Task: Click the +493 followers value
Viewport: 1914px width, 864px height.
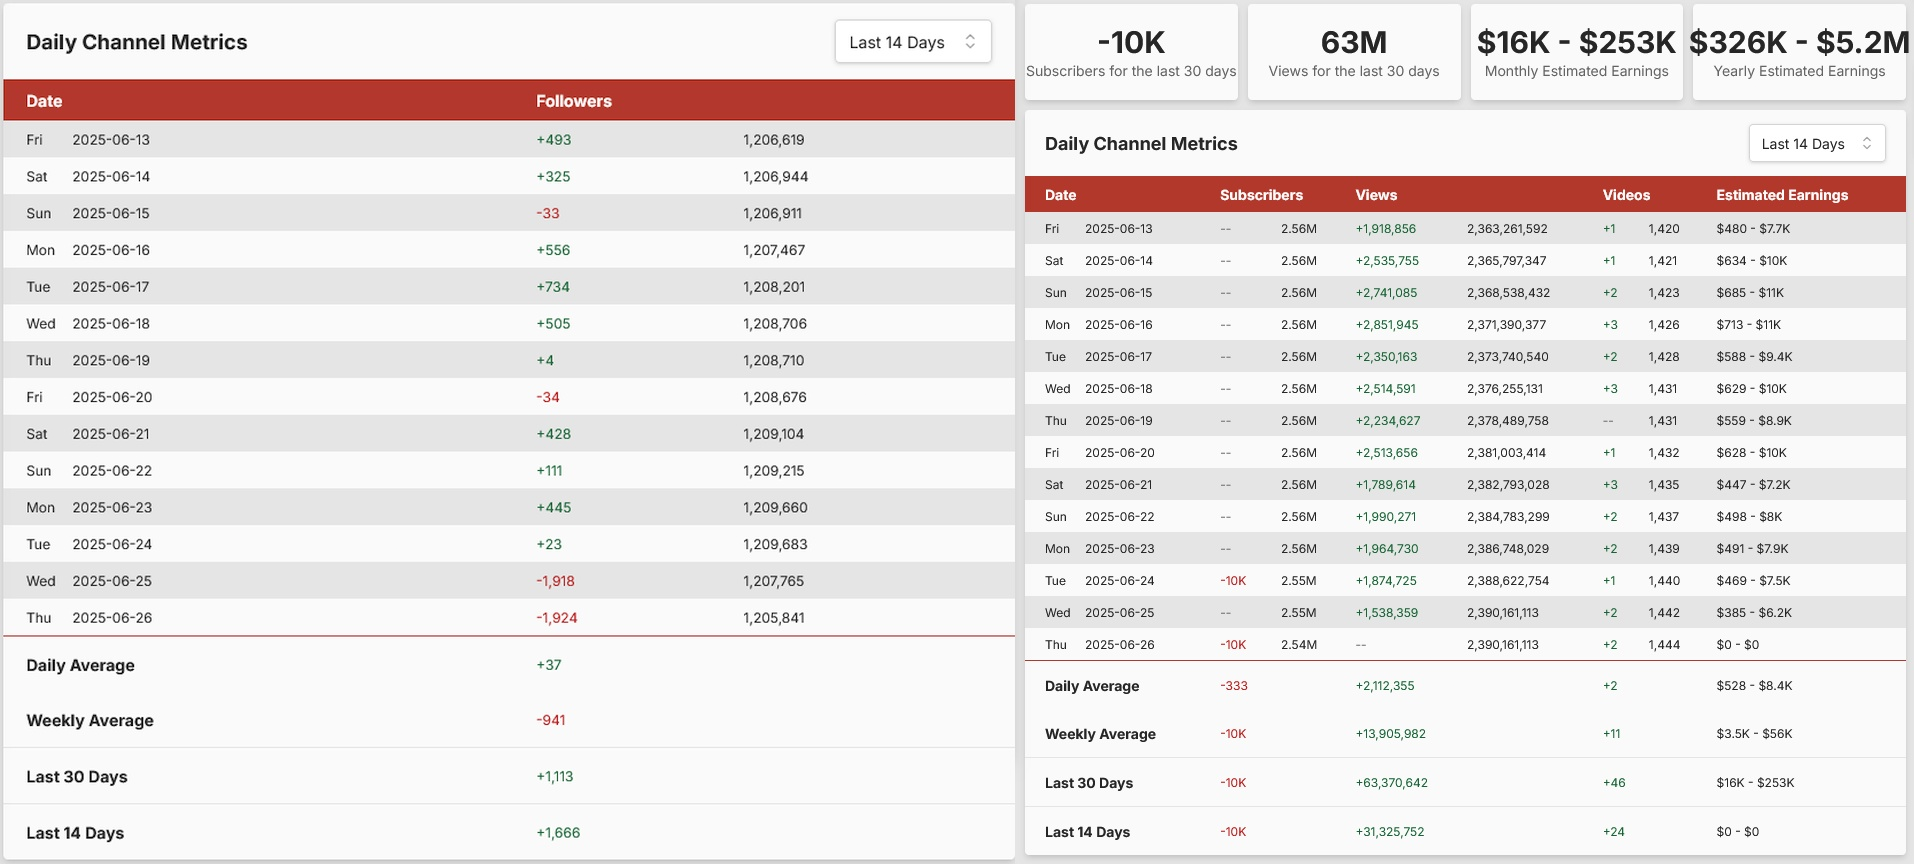Action: tap(554, 140)
